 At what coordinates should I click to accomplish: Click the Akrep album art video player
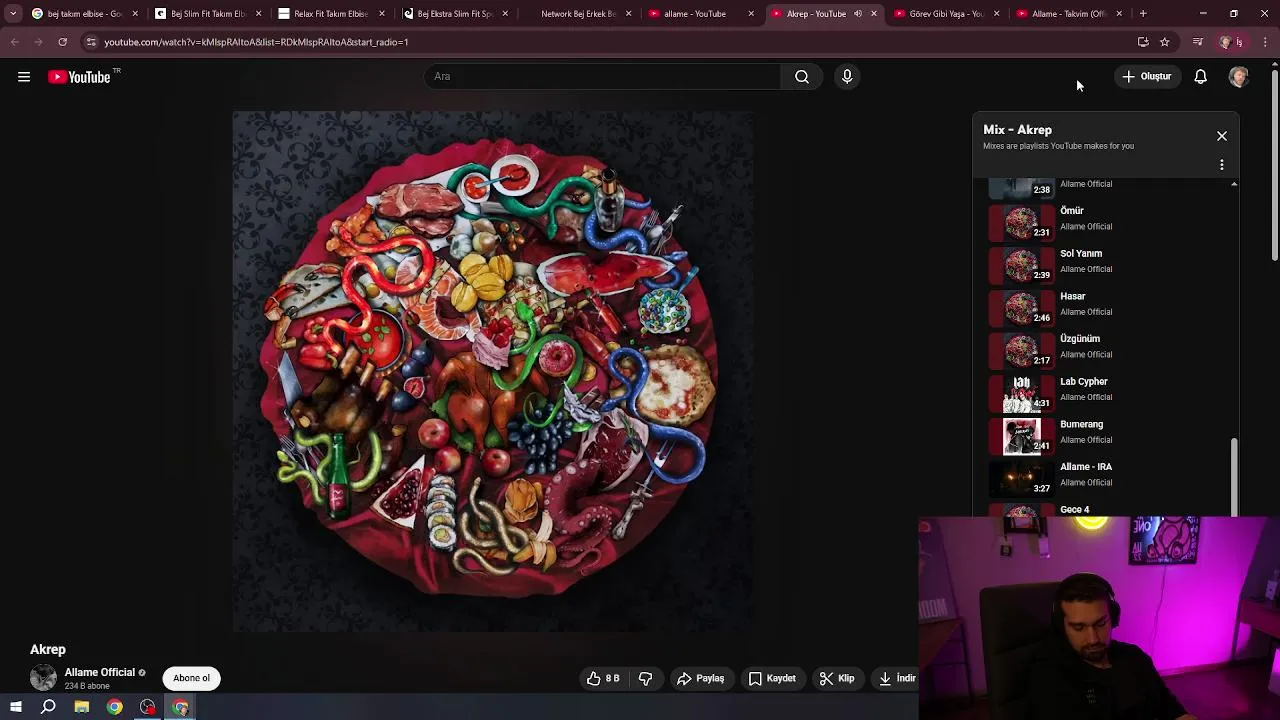(494, 371)
